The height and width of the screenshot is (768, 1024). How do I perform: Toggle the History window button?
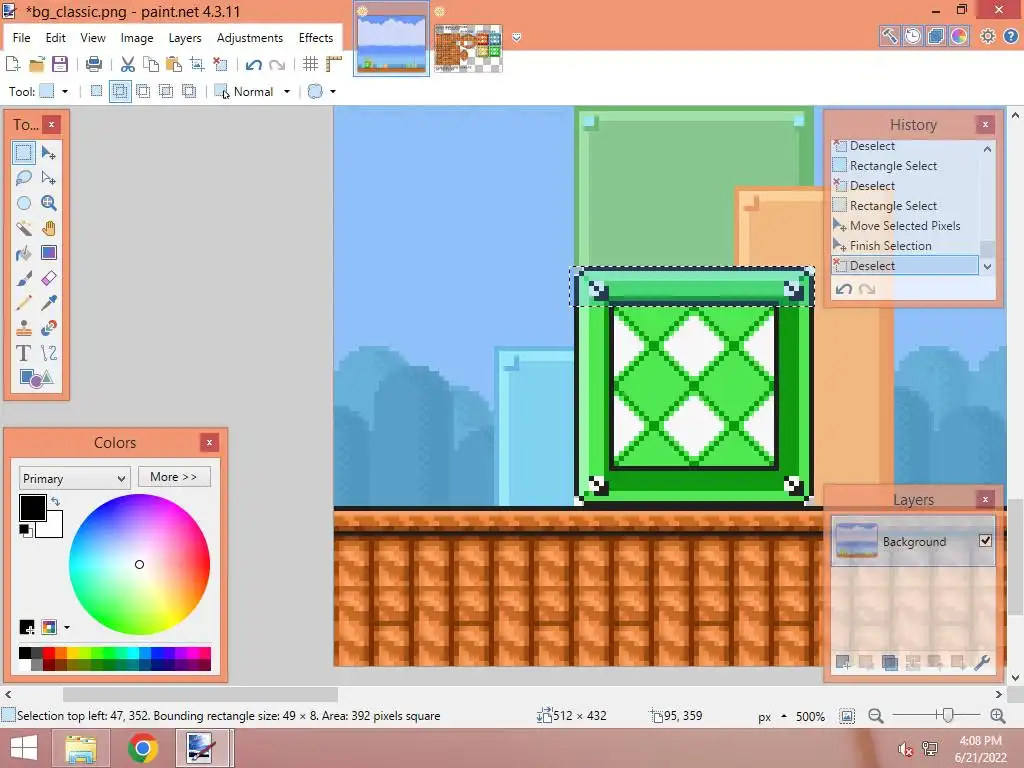(x=912, y=37)
